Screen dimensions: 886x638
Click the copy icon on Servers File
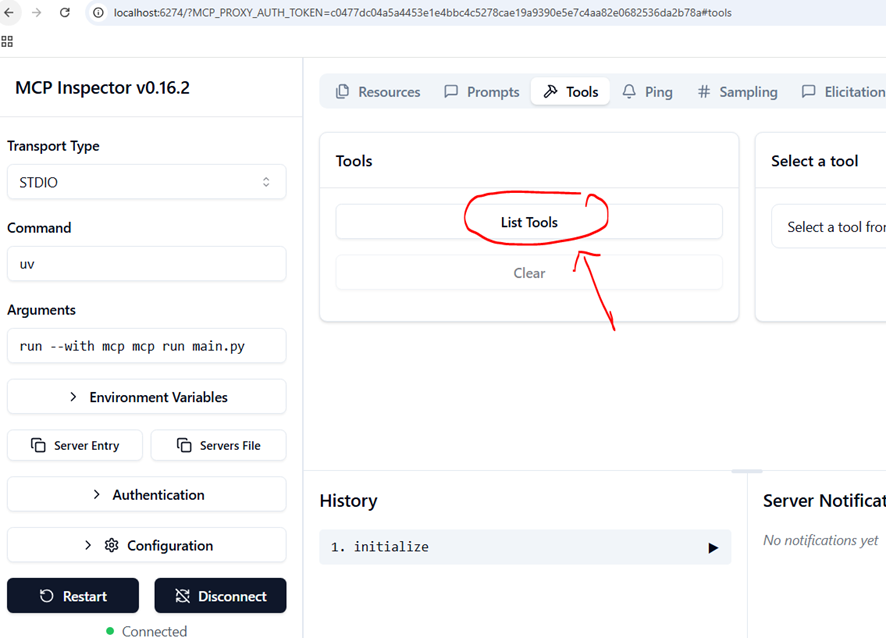(184, 445)
